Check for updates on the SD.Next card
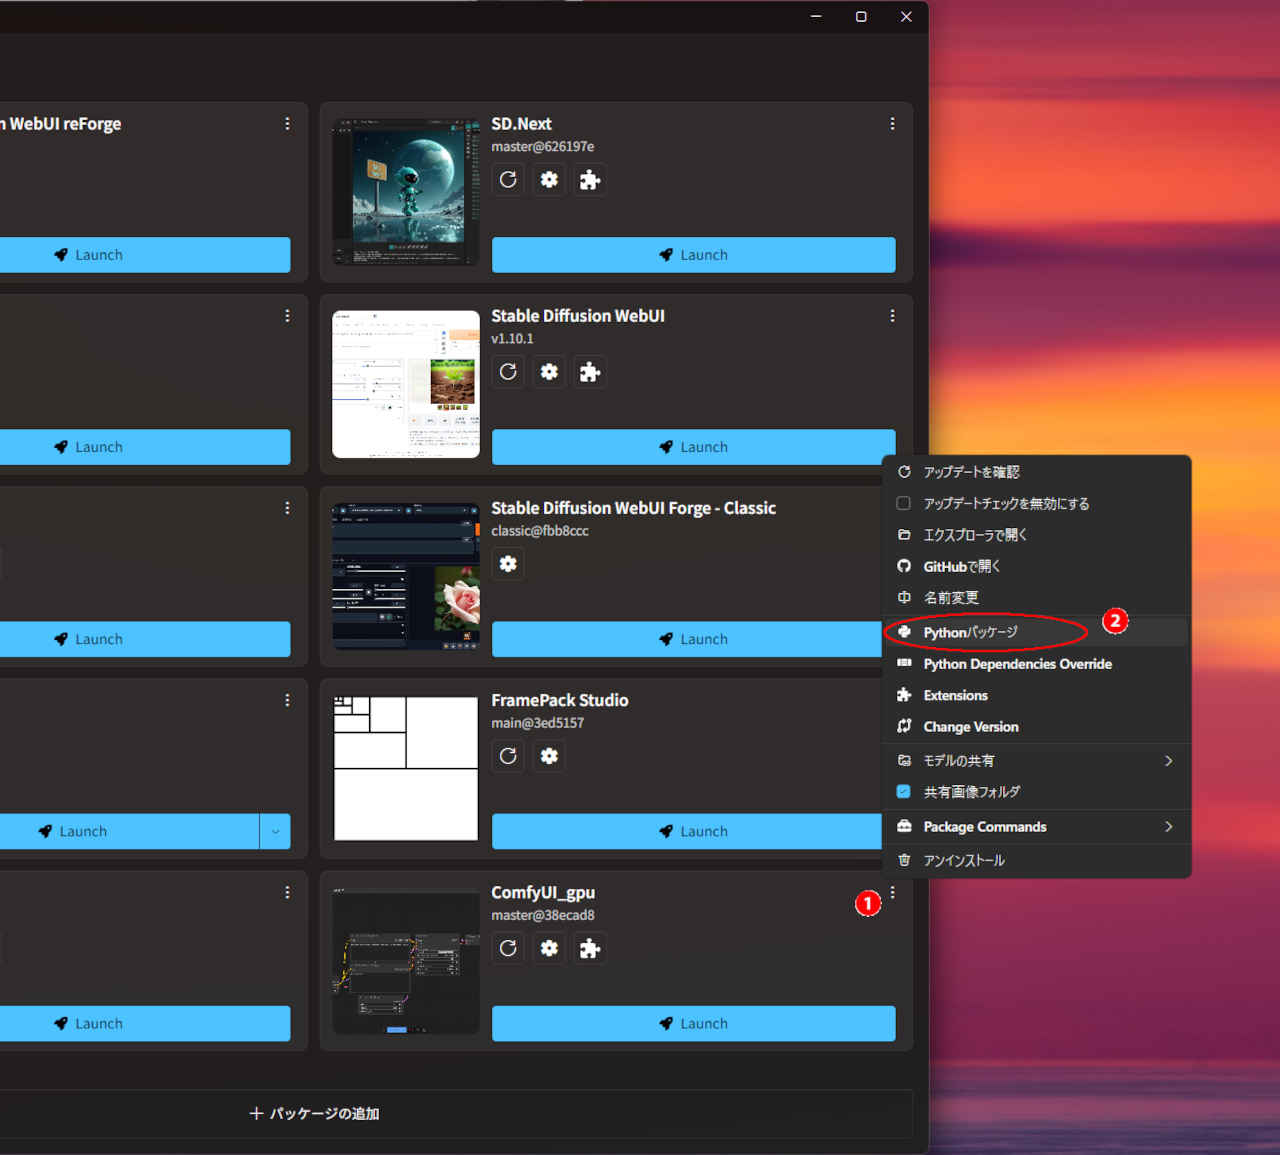1280x1155 pixels. (x=508, y=180)
